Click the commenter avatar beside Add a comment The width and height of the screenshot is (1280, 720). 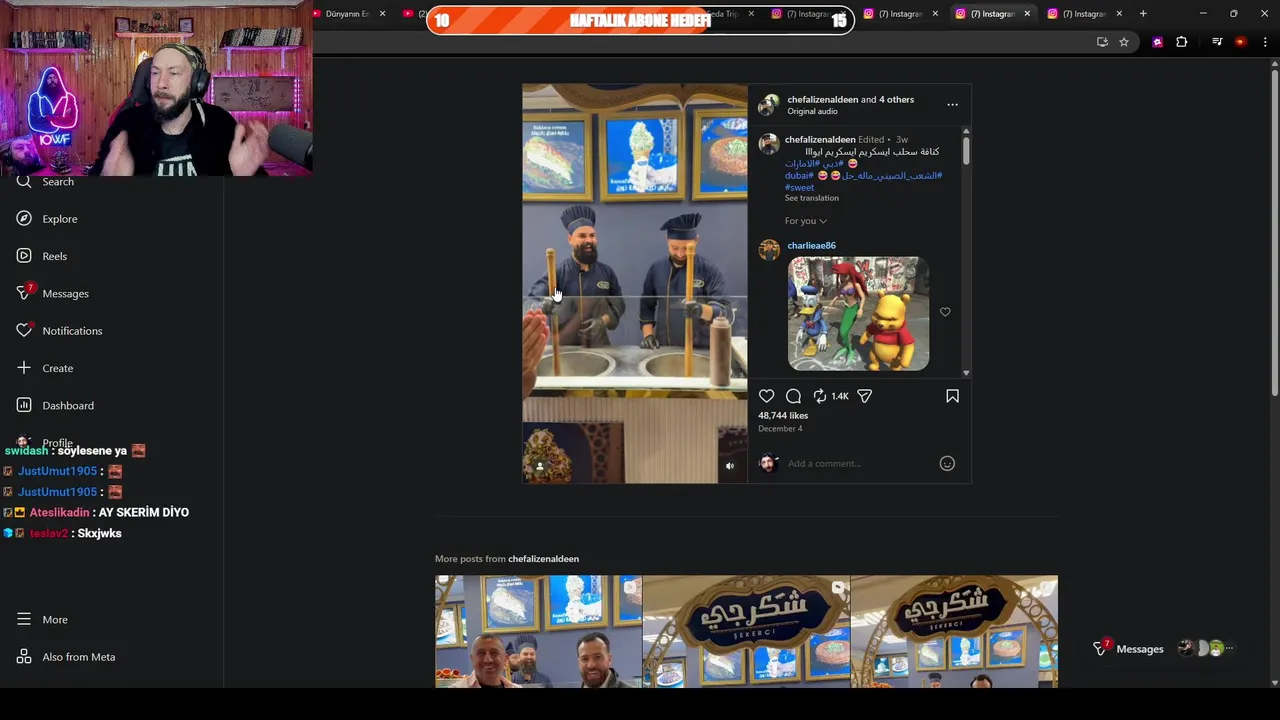pos(768,463)
